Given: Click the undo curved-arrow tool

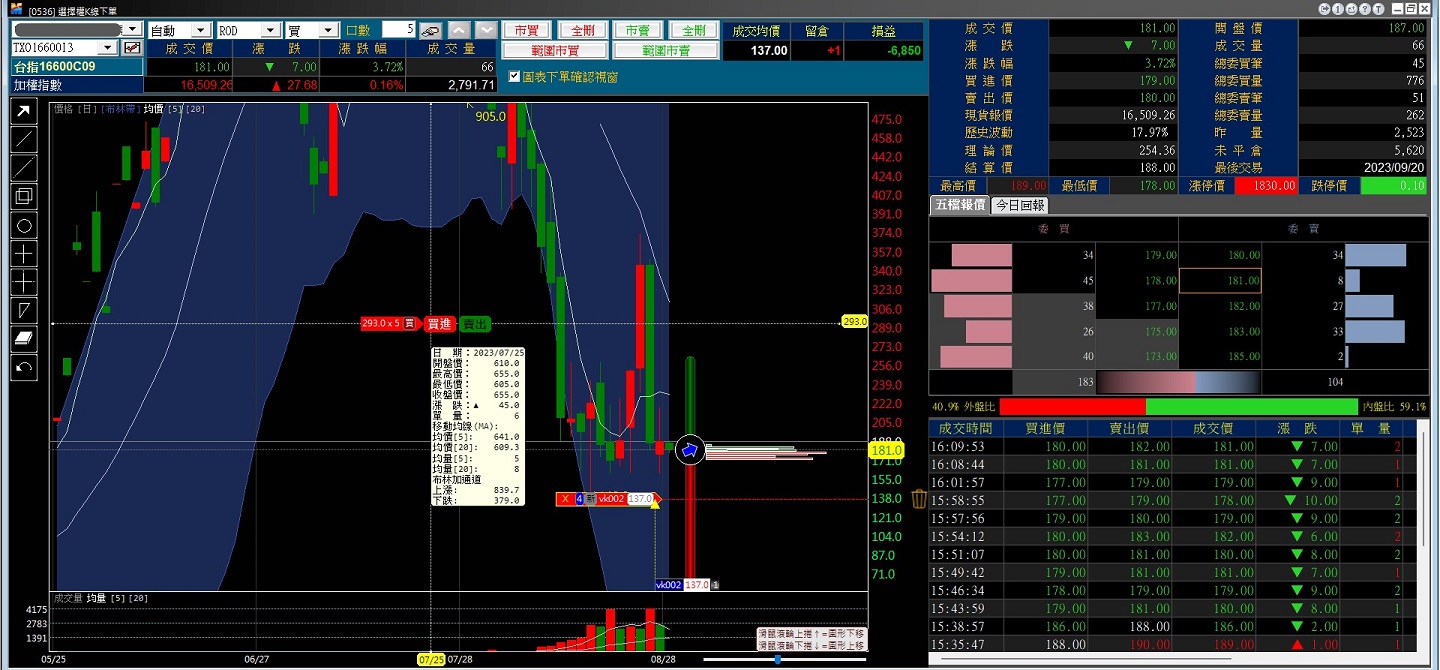Looking at the screenshot, I should pos(24,368).
